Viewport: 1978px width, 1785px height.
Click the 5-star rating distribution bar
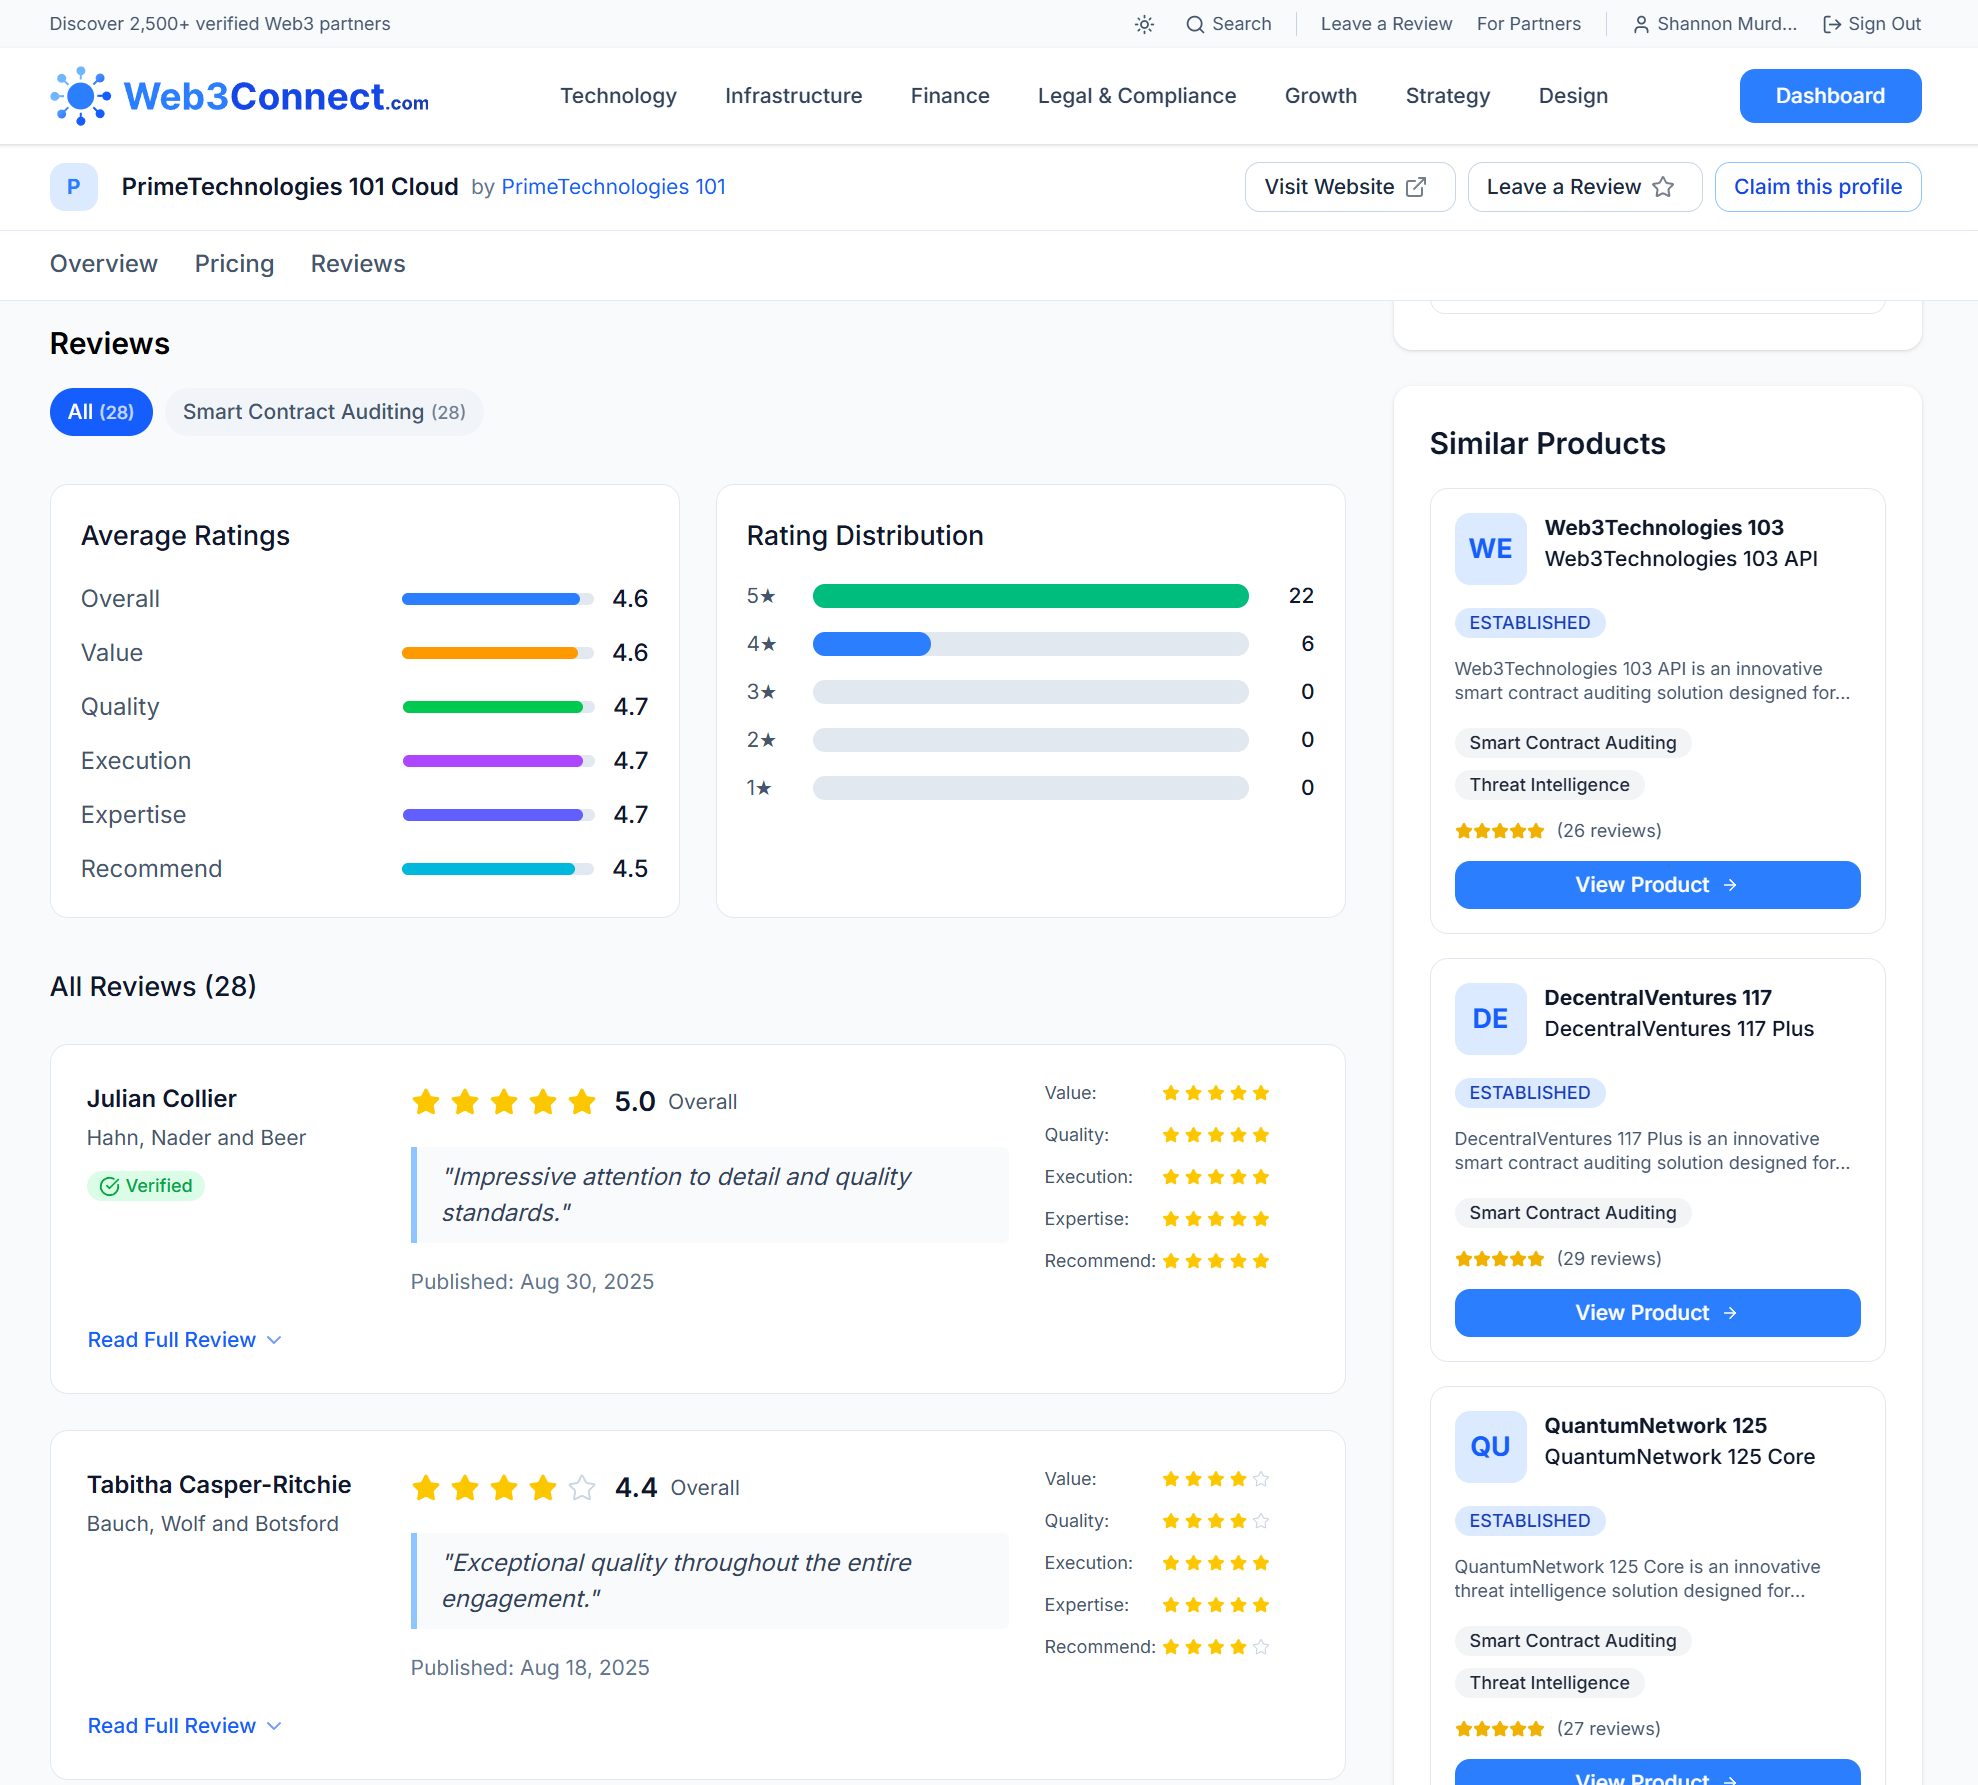(x=1030, y=596)
